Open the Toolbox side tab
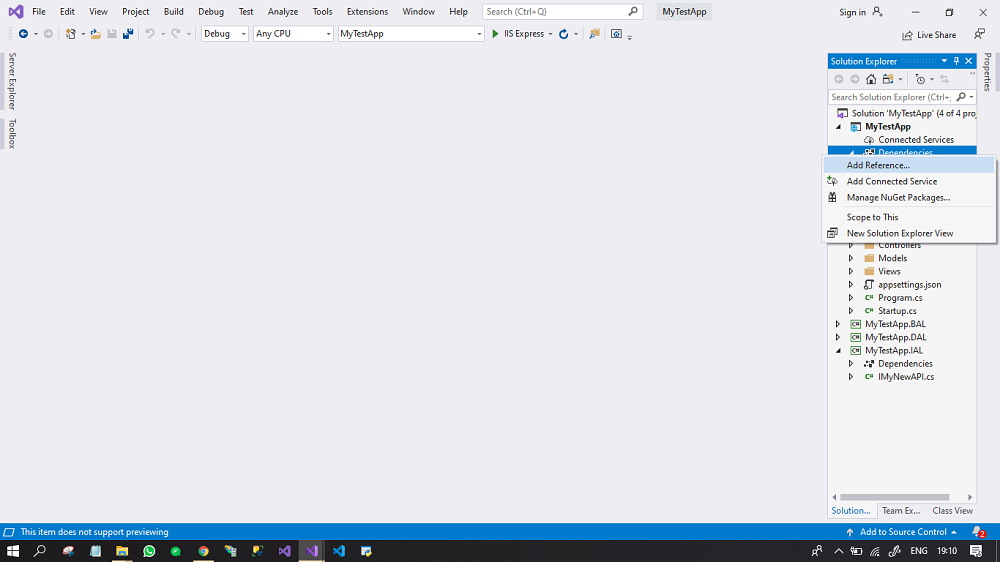This screenshot has width=1000, height=562. [11, 133]
